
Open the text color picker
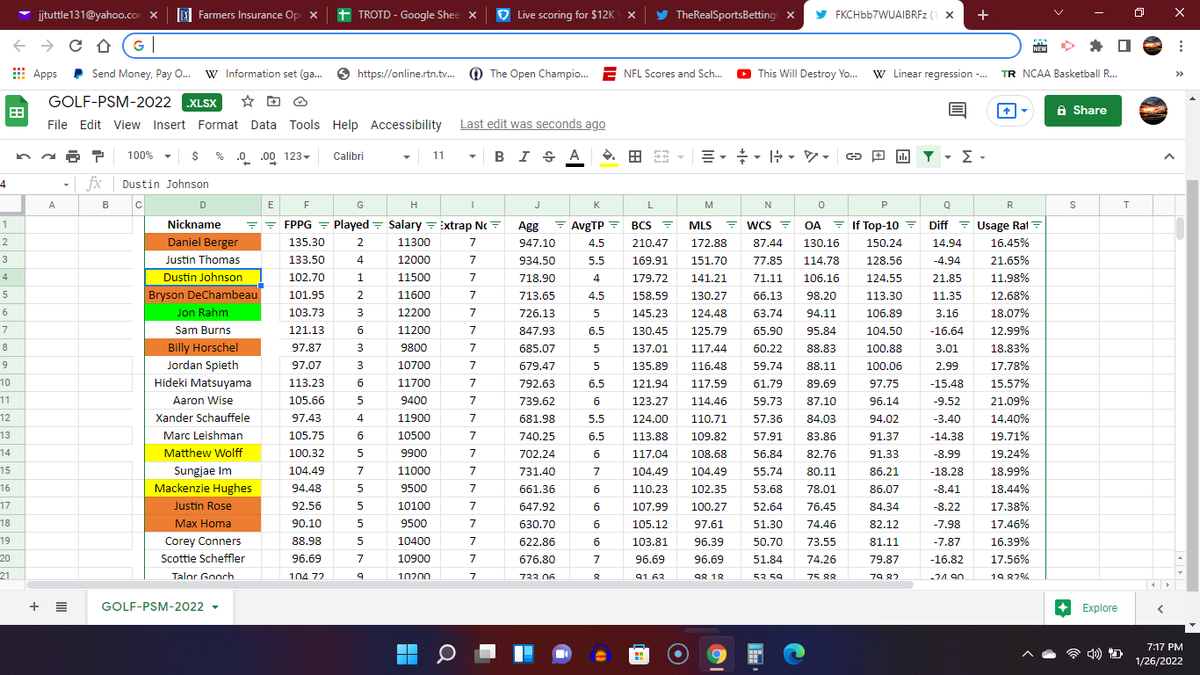coord(575,156)
